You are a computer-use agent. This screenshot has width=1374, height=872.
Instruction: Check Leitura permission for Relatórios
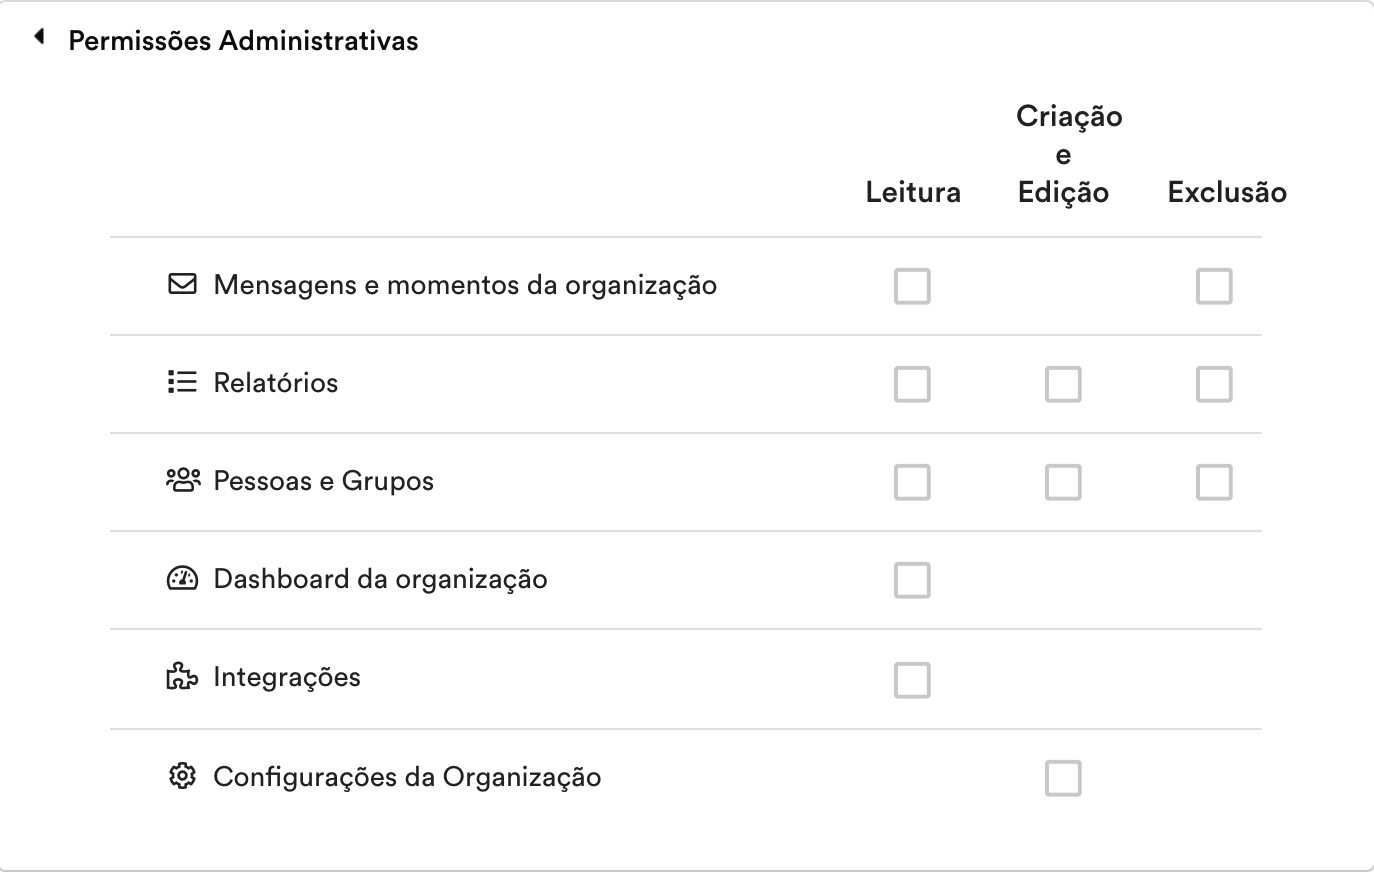tap(912, 384)
